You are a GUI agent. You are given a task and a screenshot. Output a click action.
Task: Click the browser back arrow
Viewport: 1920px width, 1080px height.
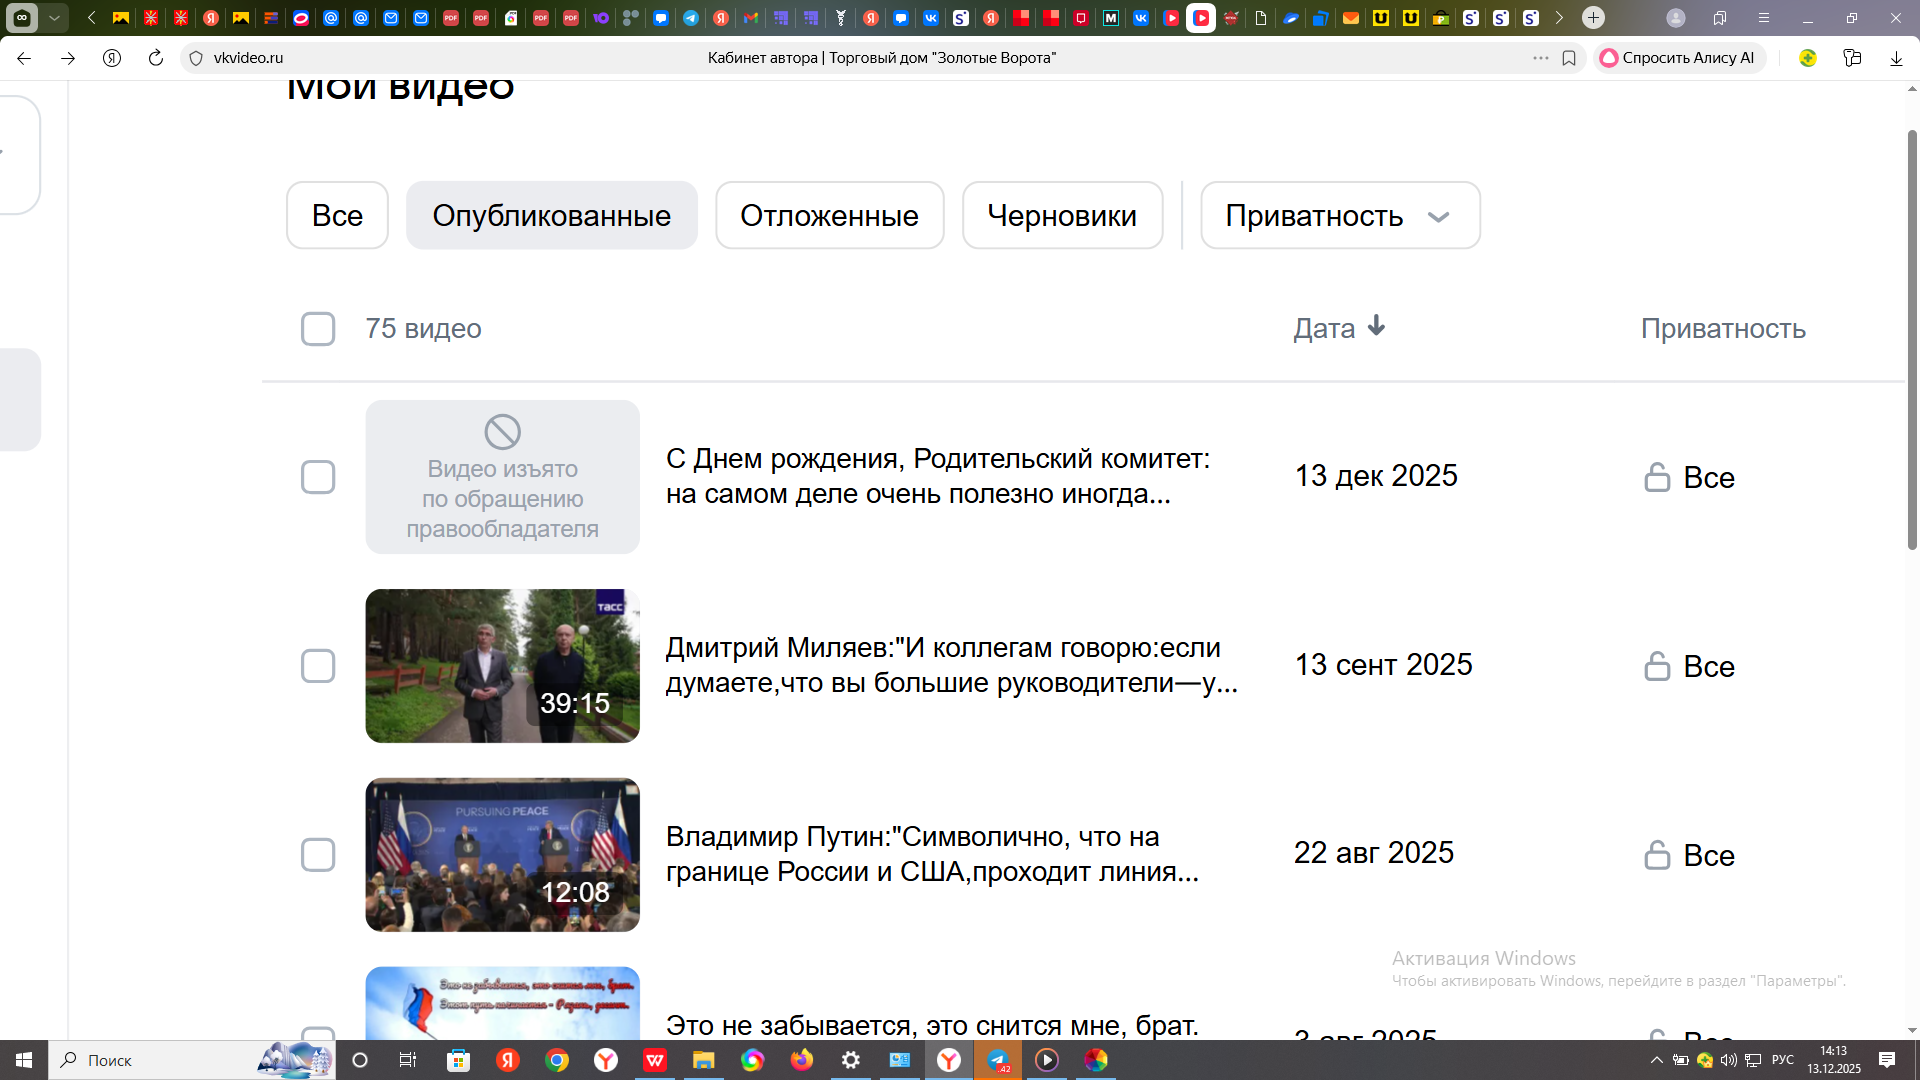pyautogui.click(x=24, y=58)
